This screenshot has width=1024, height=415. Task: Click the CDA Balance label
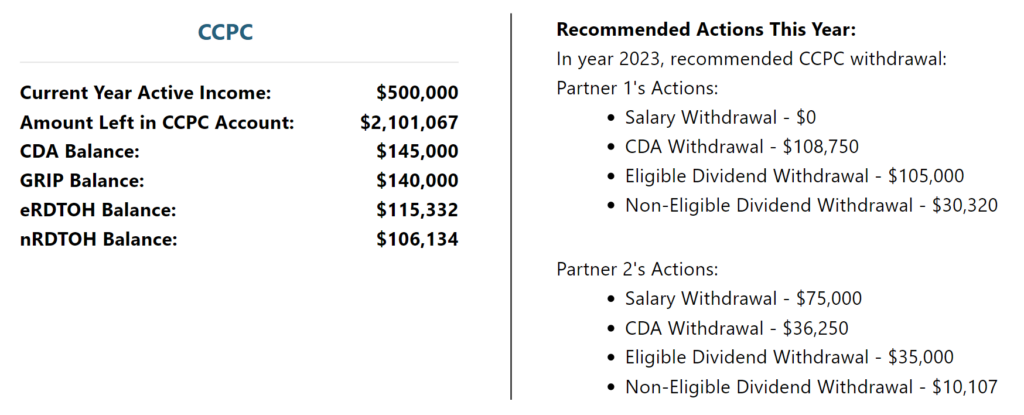pos(80,152)
